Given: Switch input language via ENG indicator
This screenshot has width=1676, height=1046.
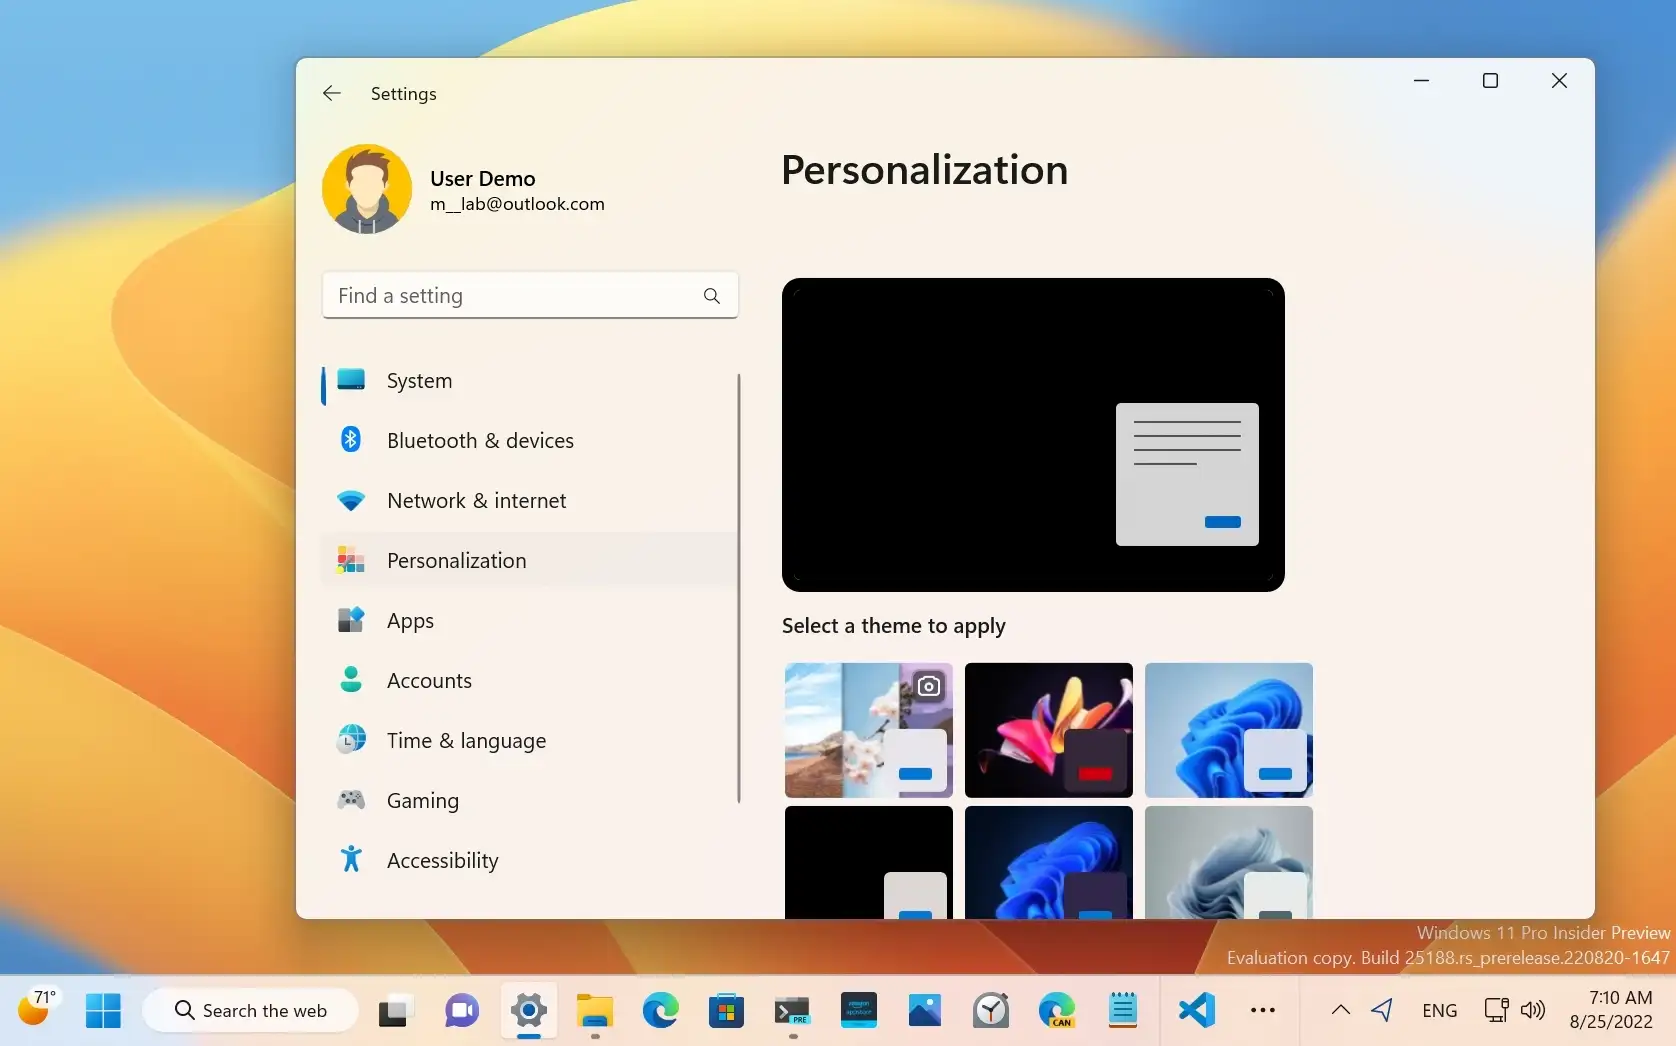Looking at the screenshot, I should 1440,1011.
